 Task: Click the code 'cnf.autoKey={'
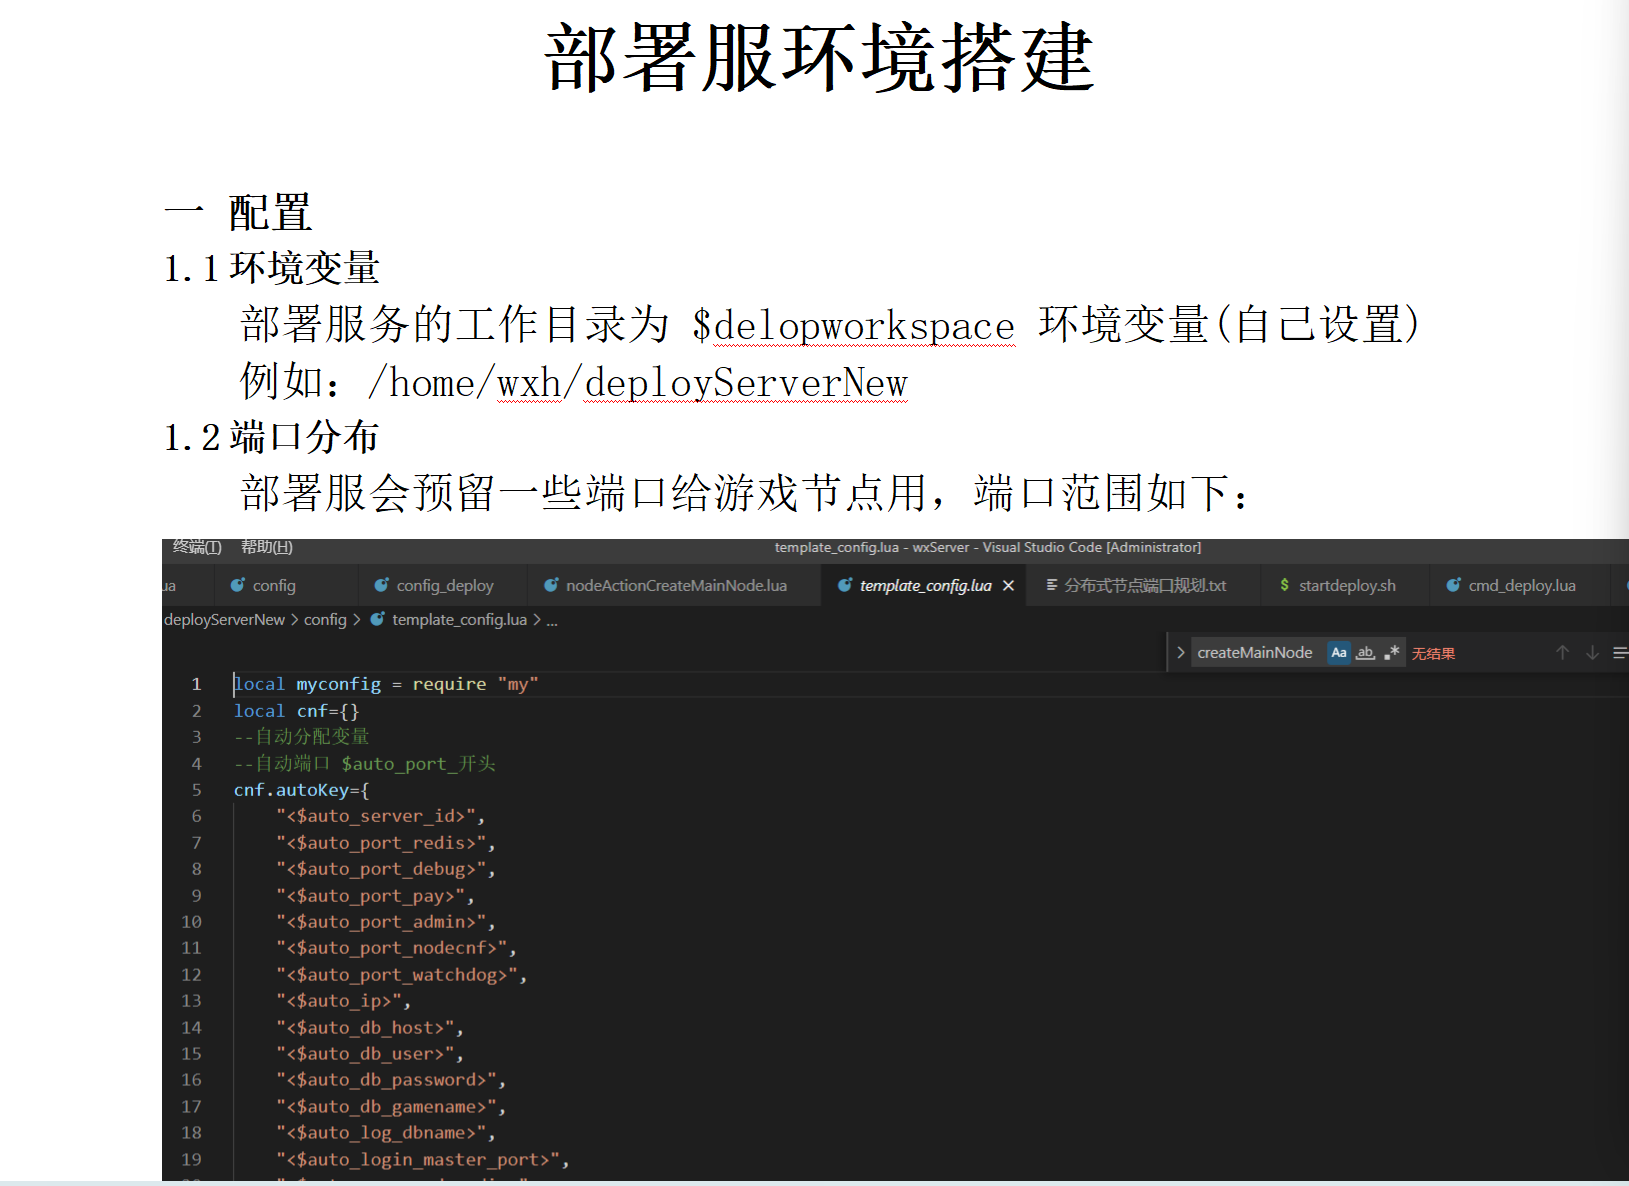click(301, 790)
